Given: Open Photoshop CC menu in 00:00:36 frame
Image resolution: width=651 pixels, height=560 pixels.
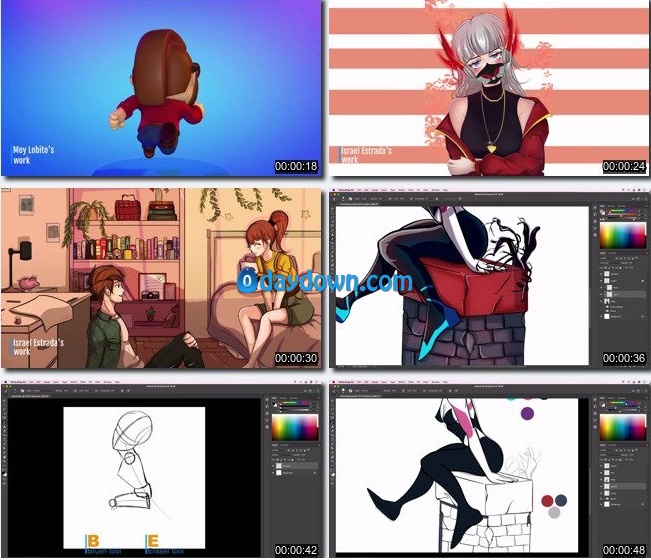Looking at the screenshot, I should (x=347, y=190).
